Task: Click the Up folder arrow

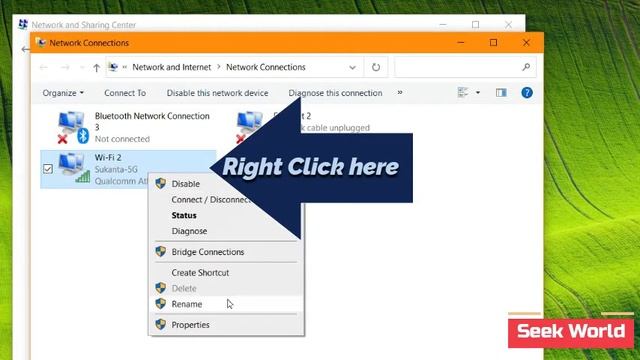Action: point(96,67)
